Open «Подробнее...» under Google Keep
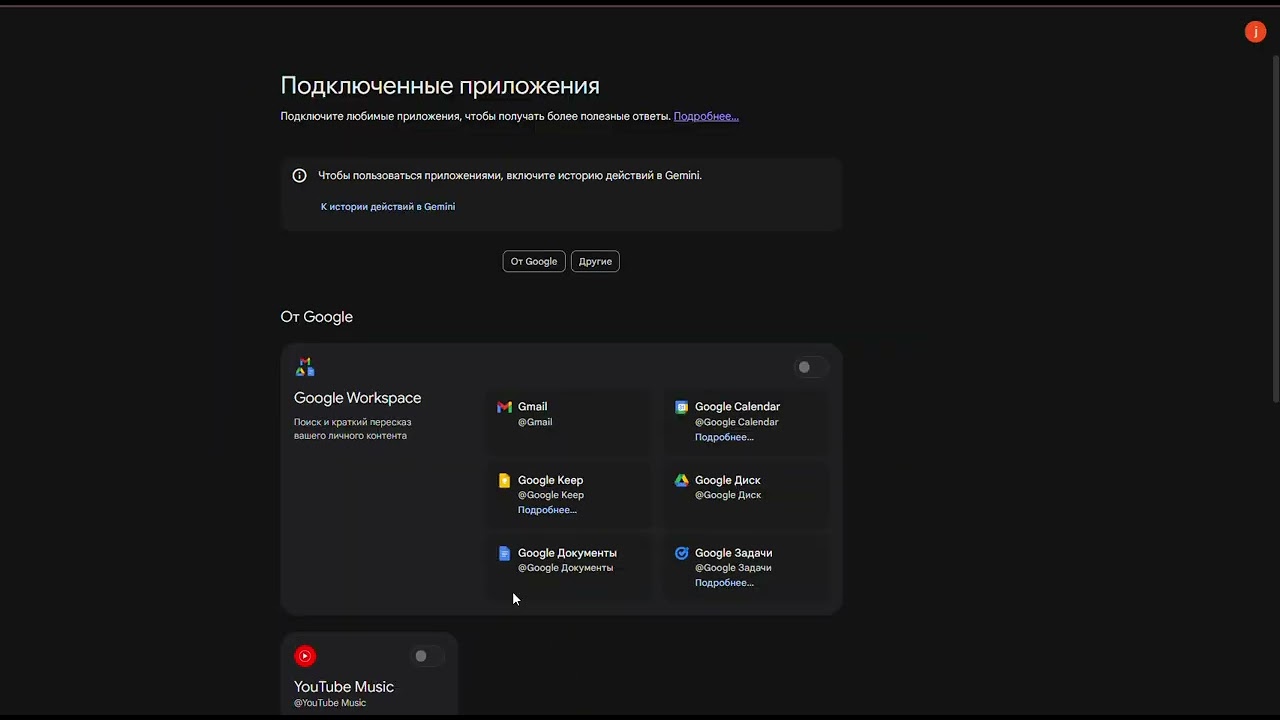The width and height of the screenshot is (1280, 720). 547,510
